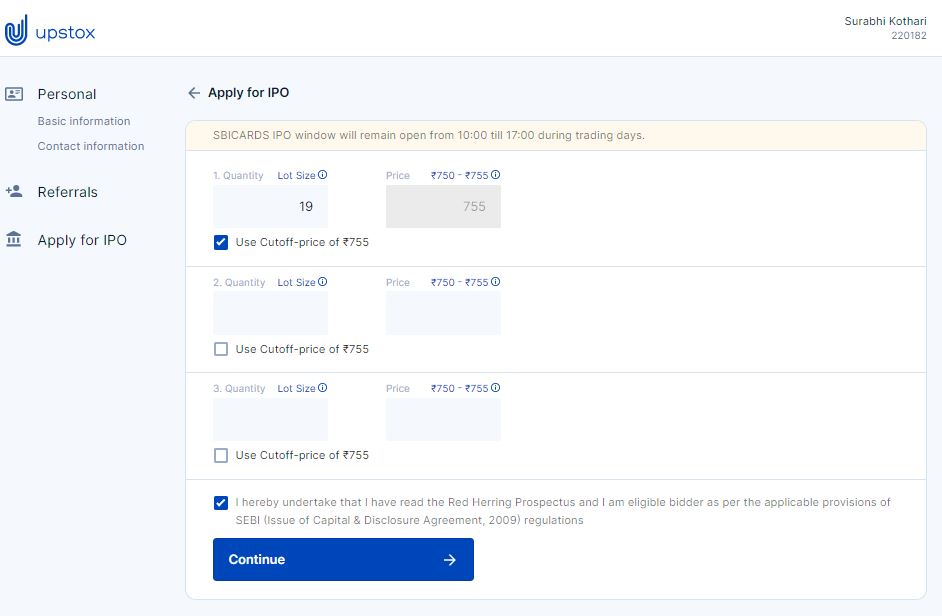Click the Lot Size info icon in bid 3
The width and height of the screenshot is (942, 616).
[323, 388]
